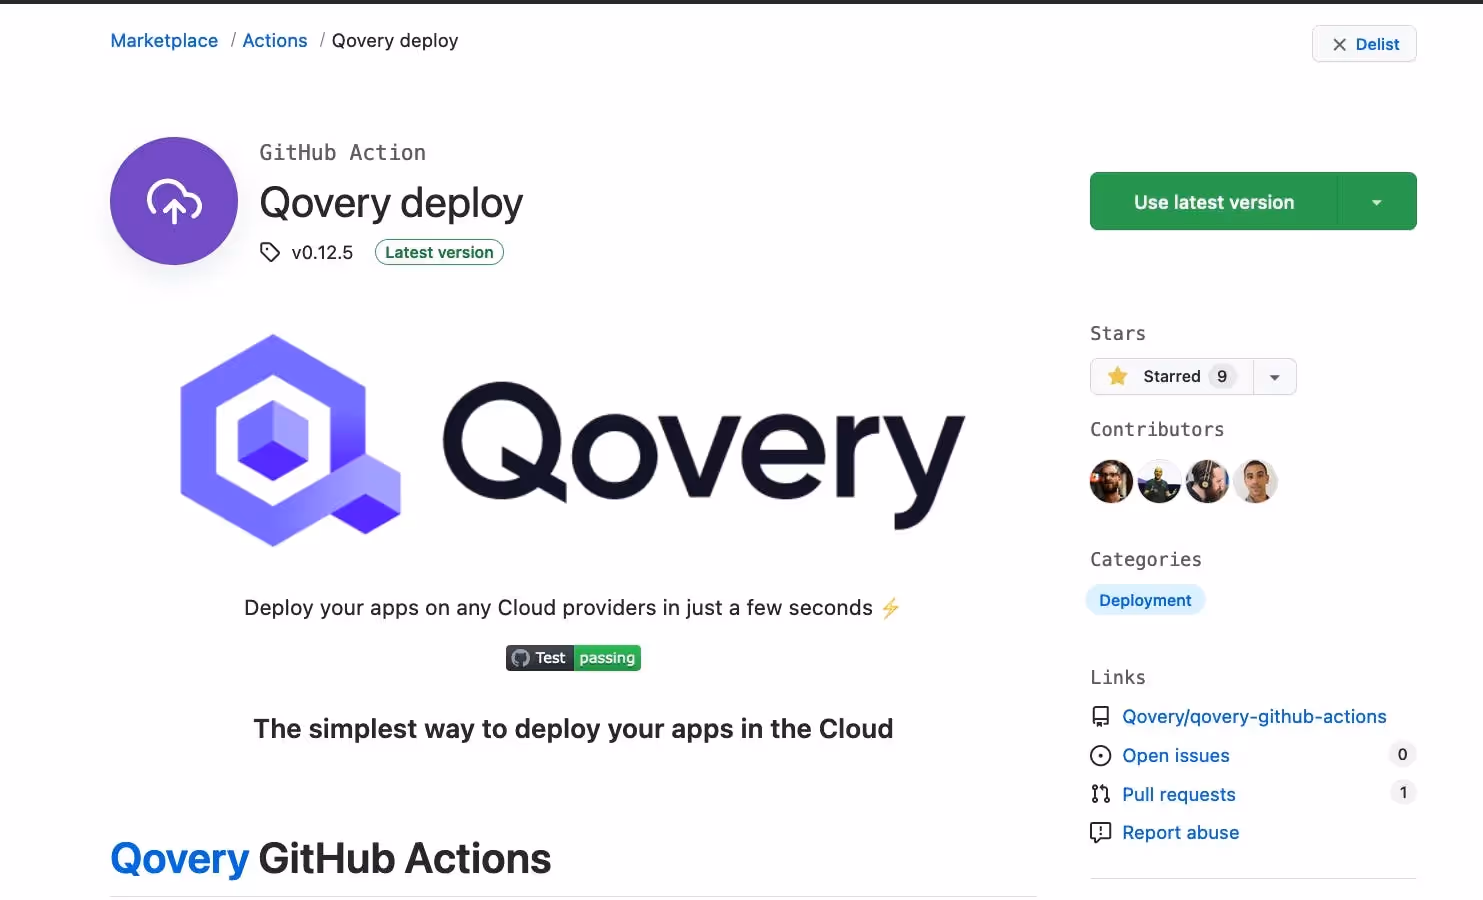
Task: Expand the dropdown next to the Starred button
Action: click(1274, 376)
